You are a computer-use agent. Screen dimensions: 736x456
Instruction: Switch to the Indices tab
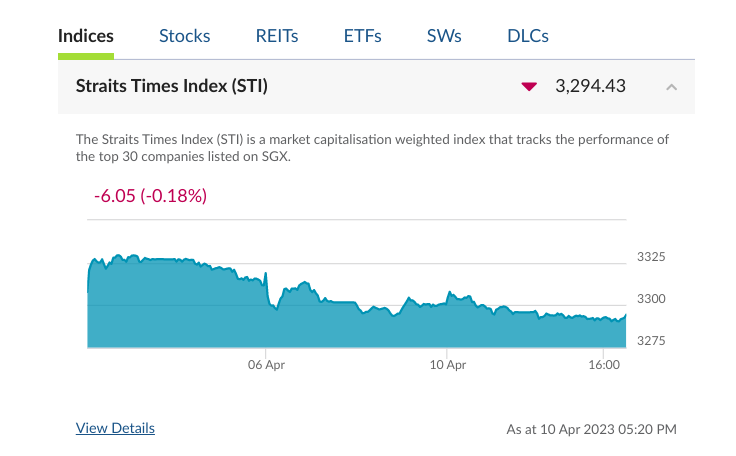click(86, 36)
